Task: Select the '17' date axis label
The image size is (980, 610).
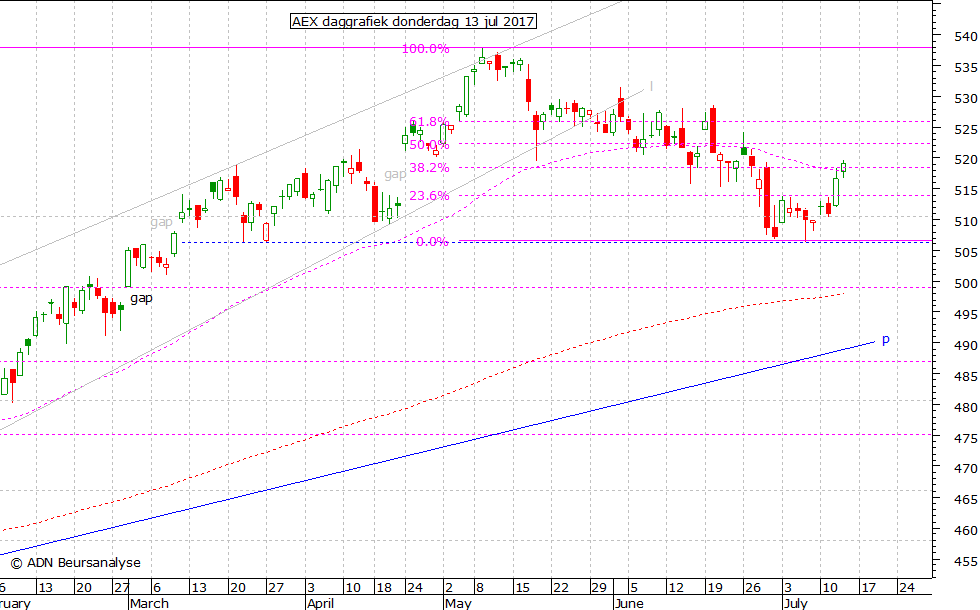Action: [x=868, y=588]
